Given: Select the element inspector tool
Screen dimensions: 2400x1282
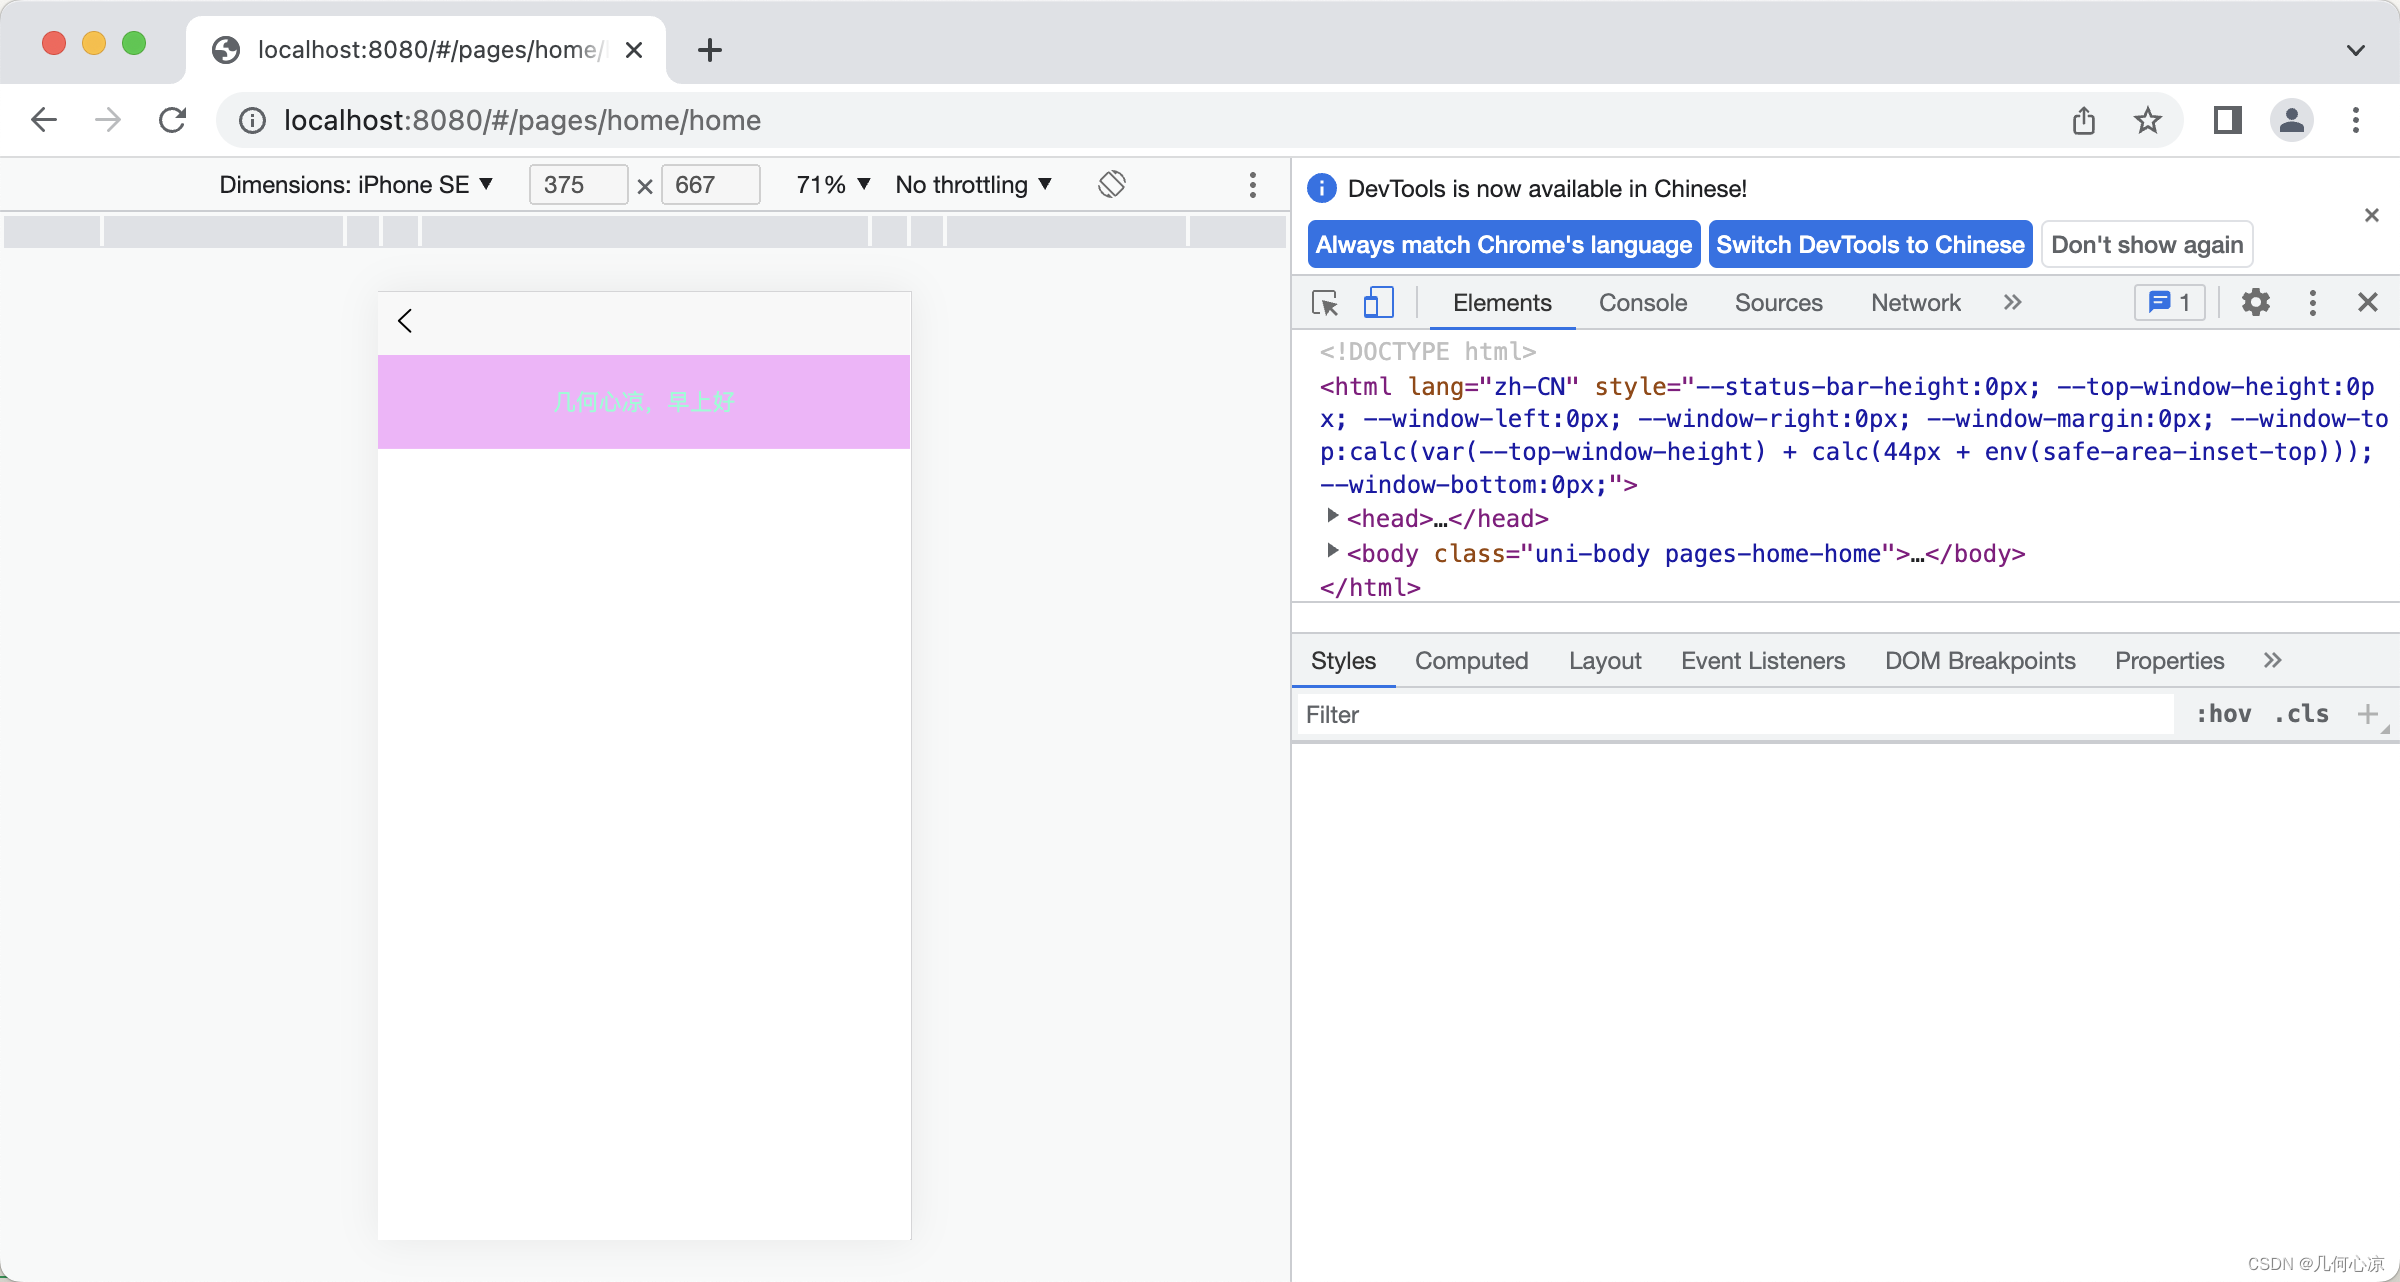Looking at the screenshot, I should (x=1325, y=303).
